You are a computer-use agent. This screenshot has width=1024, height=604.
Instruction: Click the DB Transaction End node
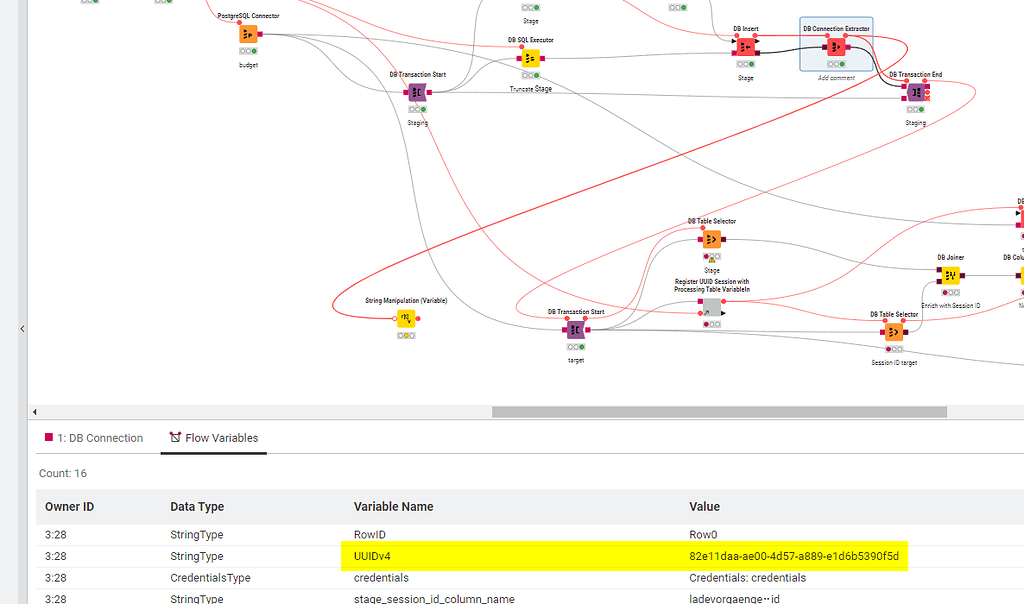tap(916, 91)
